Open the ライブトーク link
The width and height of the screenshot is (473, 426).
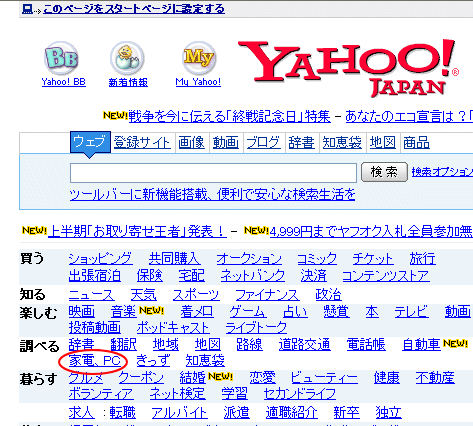(256, 328)
